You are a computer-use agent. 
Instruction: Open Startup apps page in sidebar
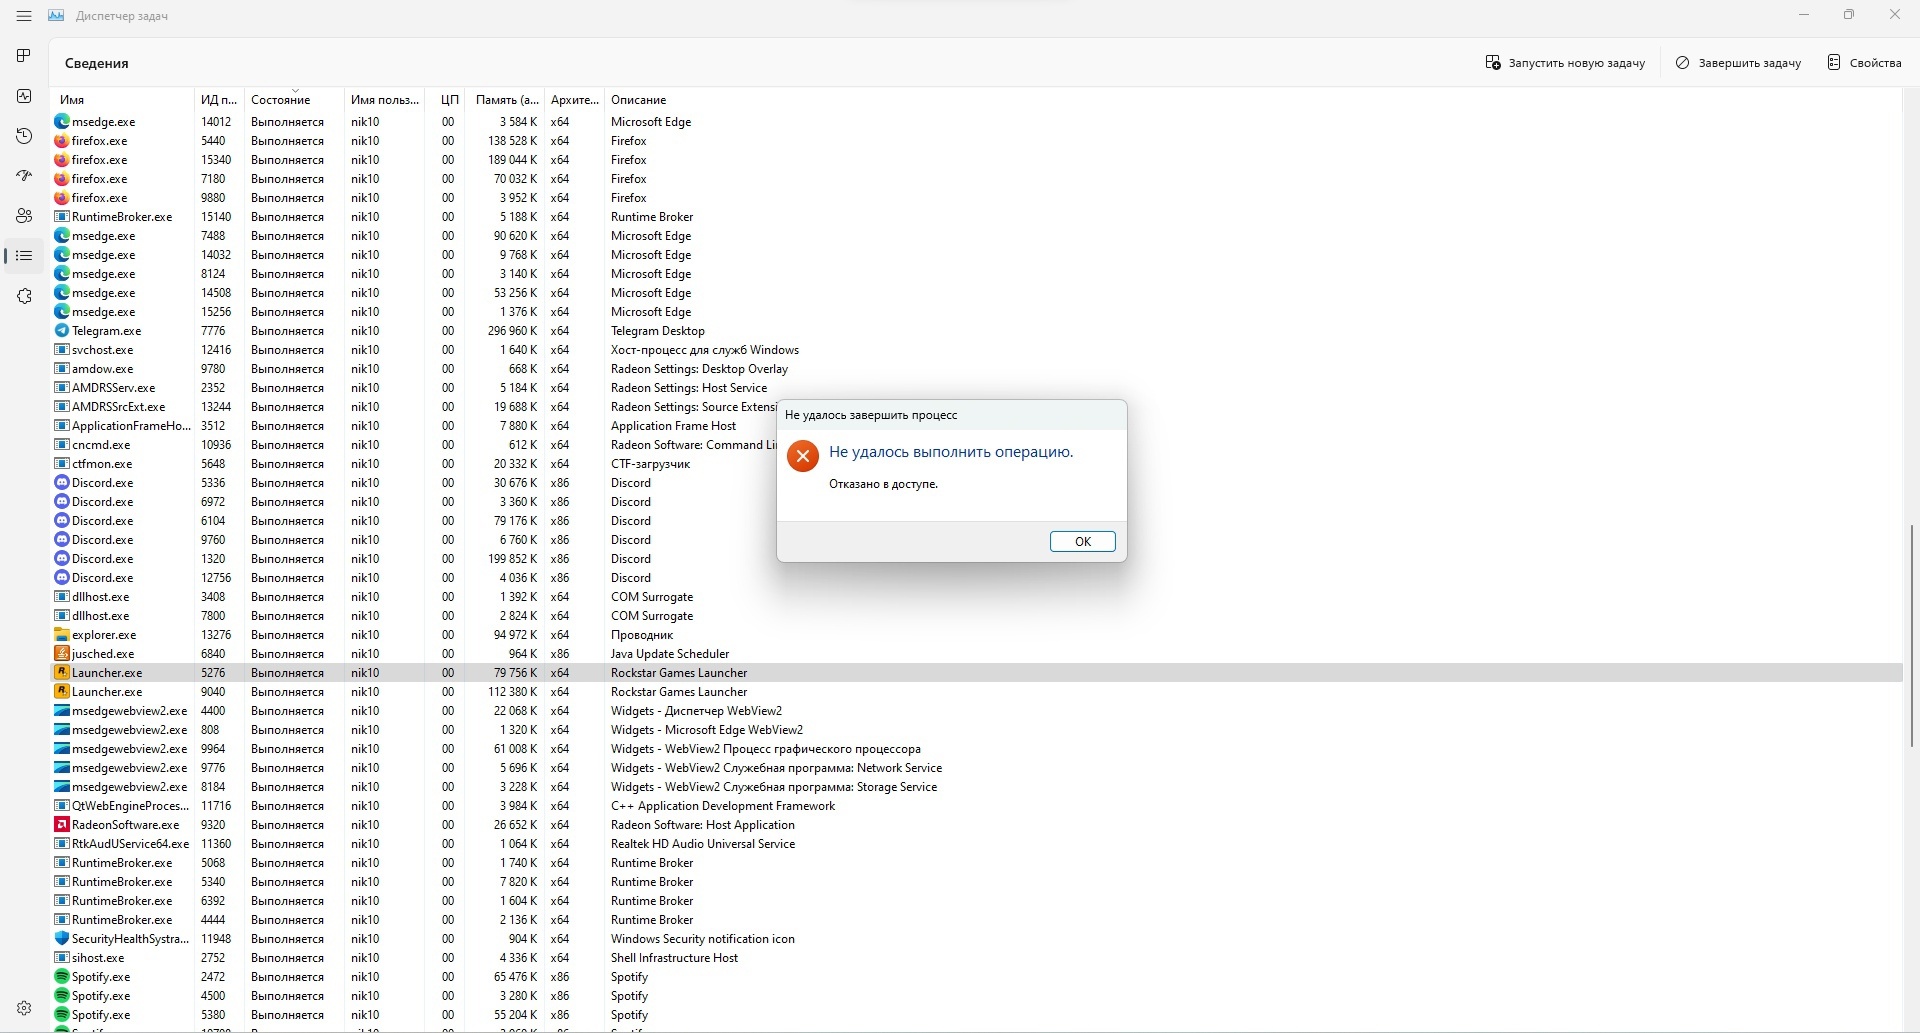(x=24, y=176)
